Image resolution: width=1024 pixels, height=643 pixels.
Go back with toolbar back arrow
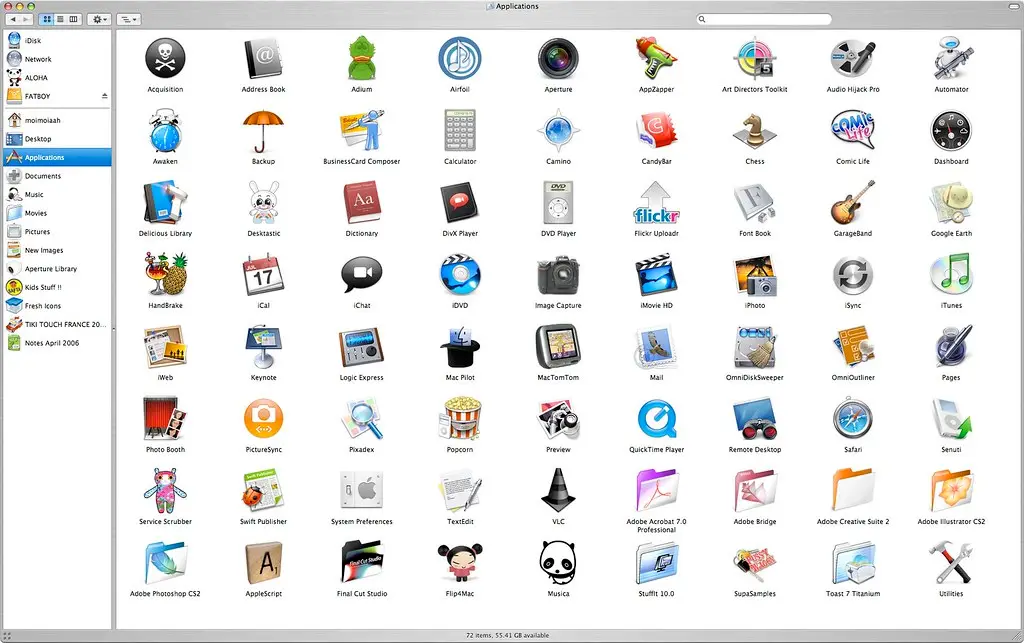tap(12, 20)
